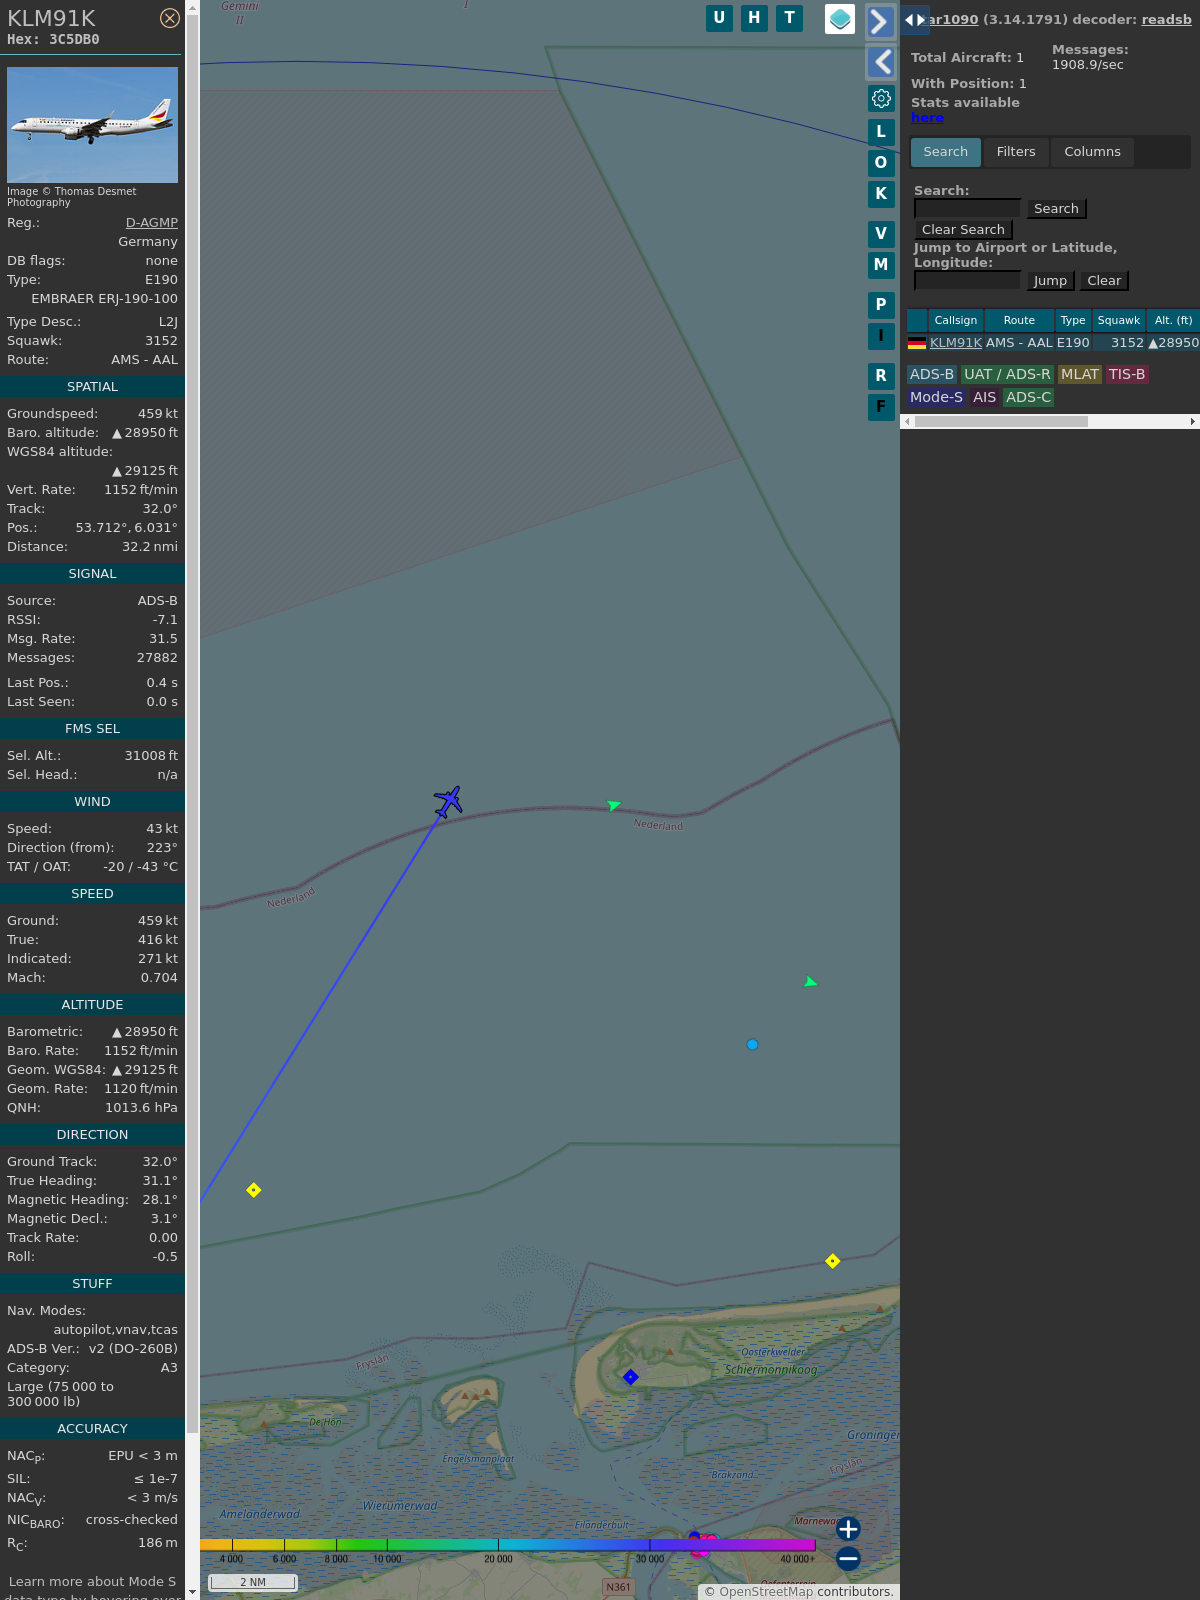Toggle the U map button
This screenshot has height=1600, width=1200.
[719, 18]
